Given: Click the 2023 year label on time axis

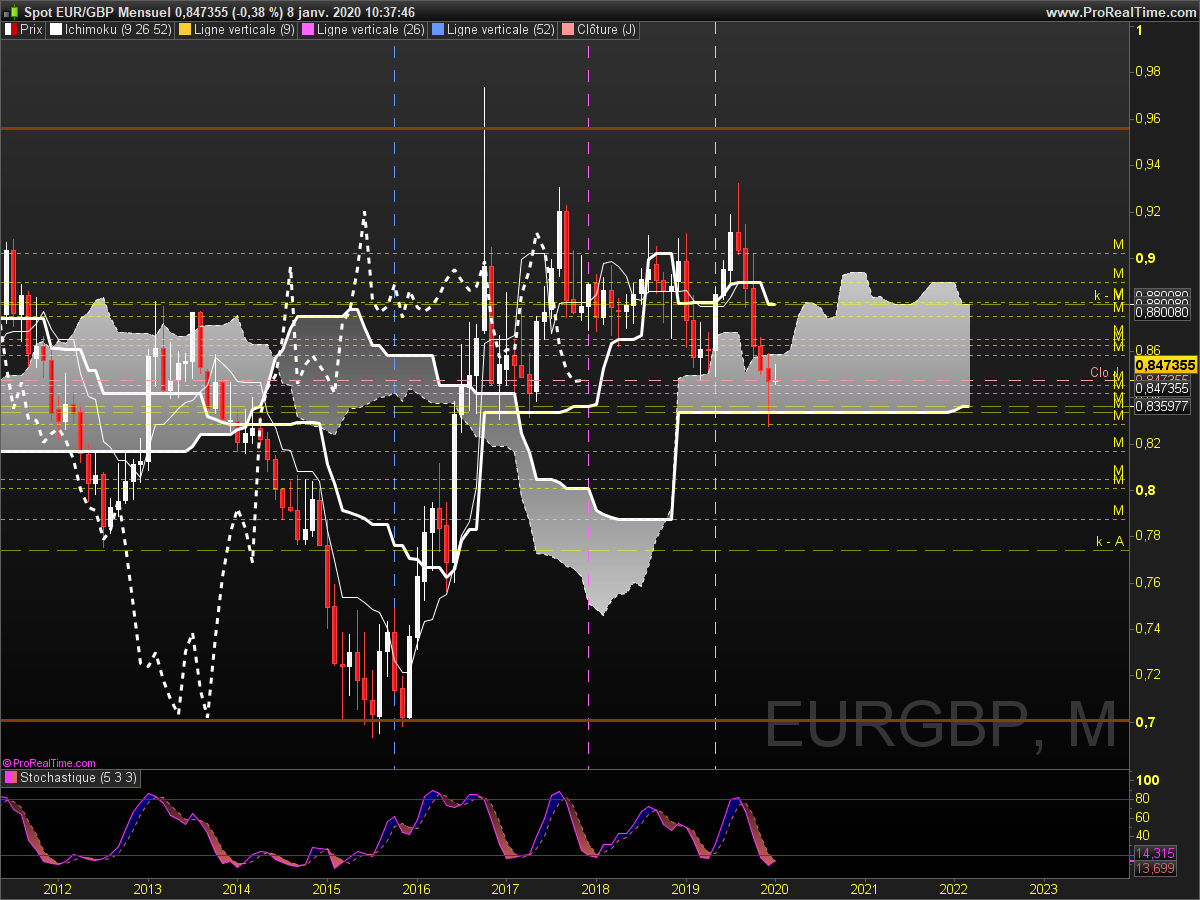Looking at the screenshot, I should click(x=1043, y=888).
